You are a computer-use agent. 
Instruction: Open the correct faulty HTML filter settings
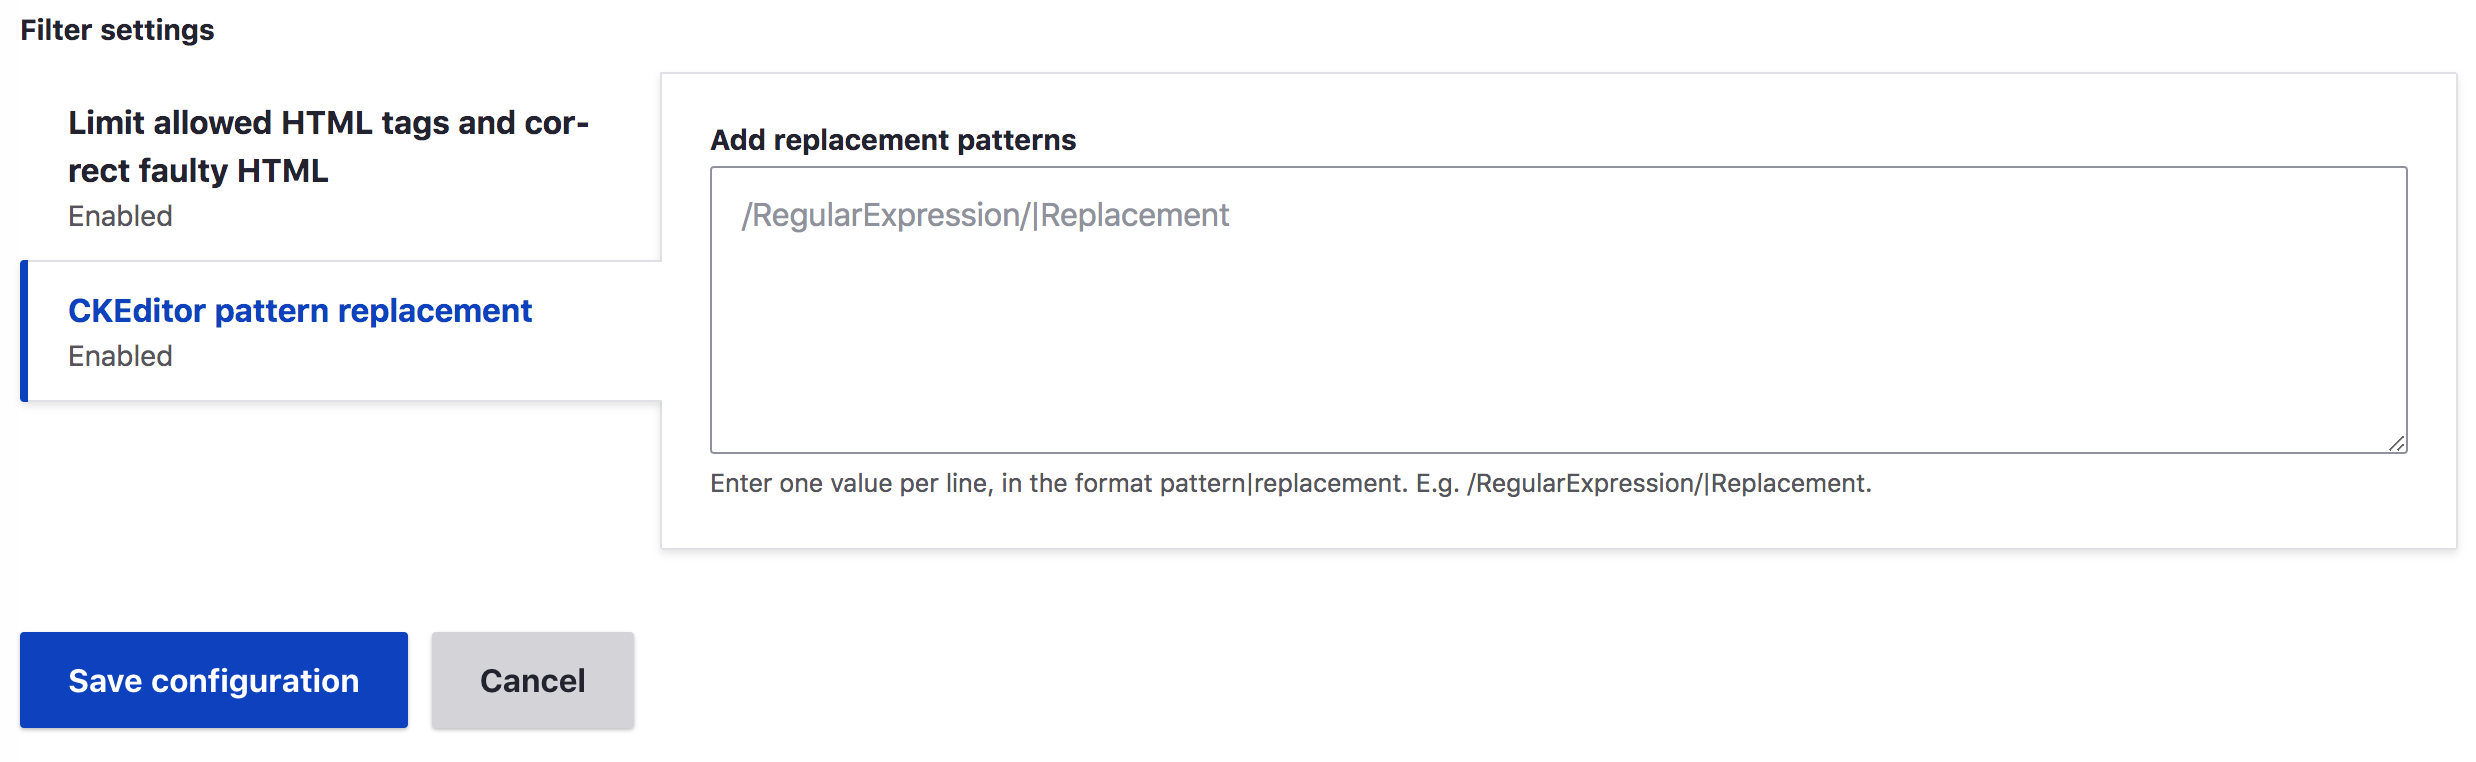tap(328, 146)
